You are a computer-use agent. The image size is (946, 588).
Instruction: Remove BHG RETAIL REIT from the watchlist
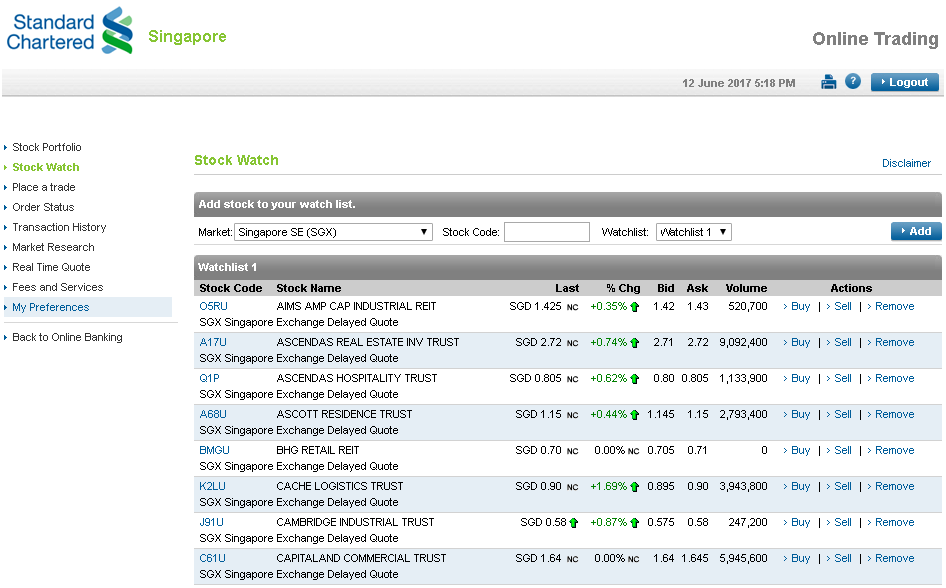[x=894, y=450]
